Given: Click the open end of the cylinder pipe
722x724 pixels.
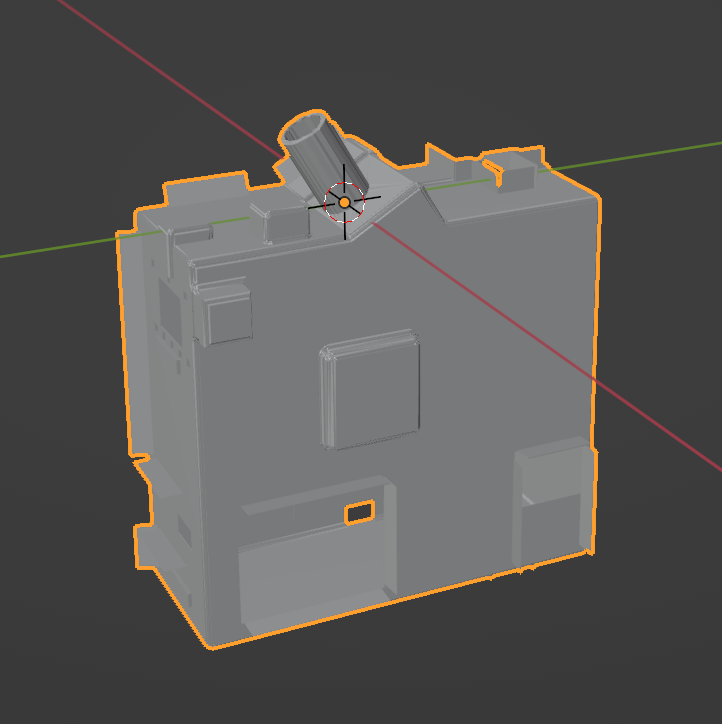Looking at the screenshot, I should (x=304, y=129).
